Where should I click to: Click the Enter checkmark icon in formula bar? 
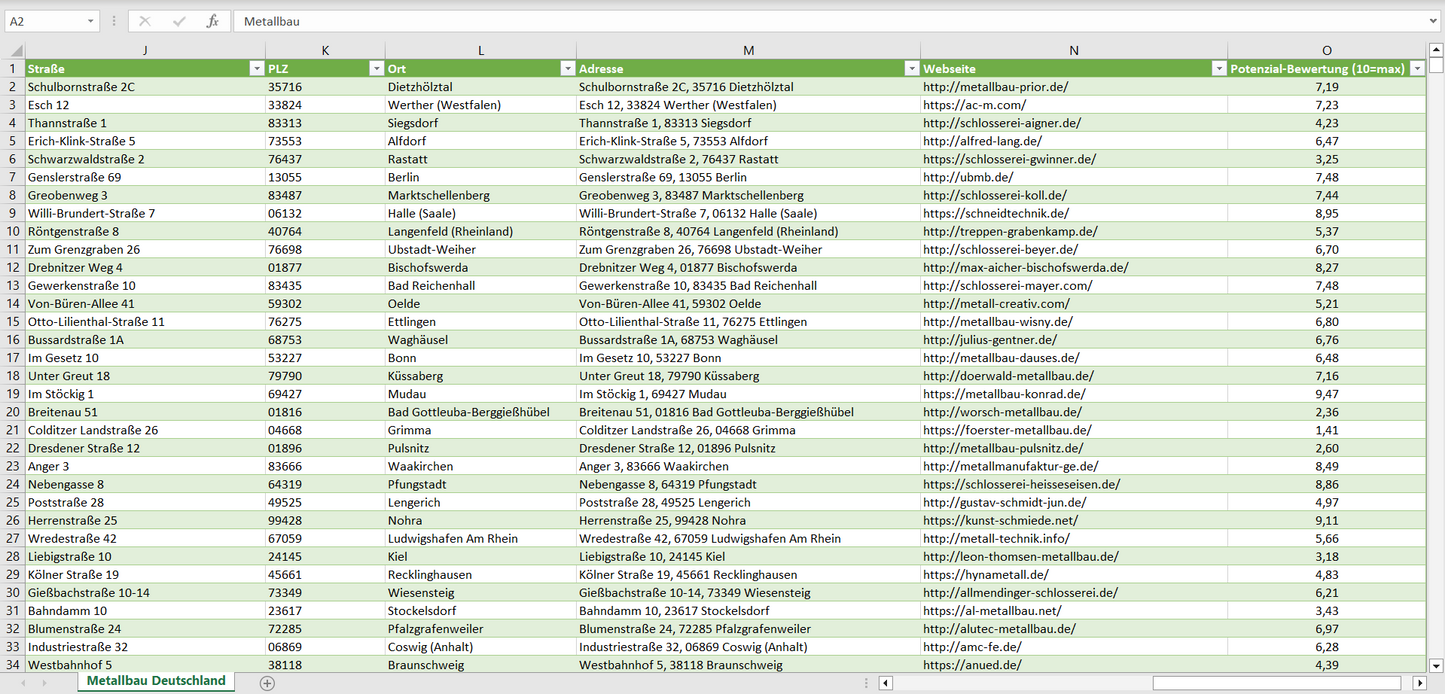(x=179, y=21)
